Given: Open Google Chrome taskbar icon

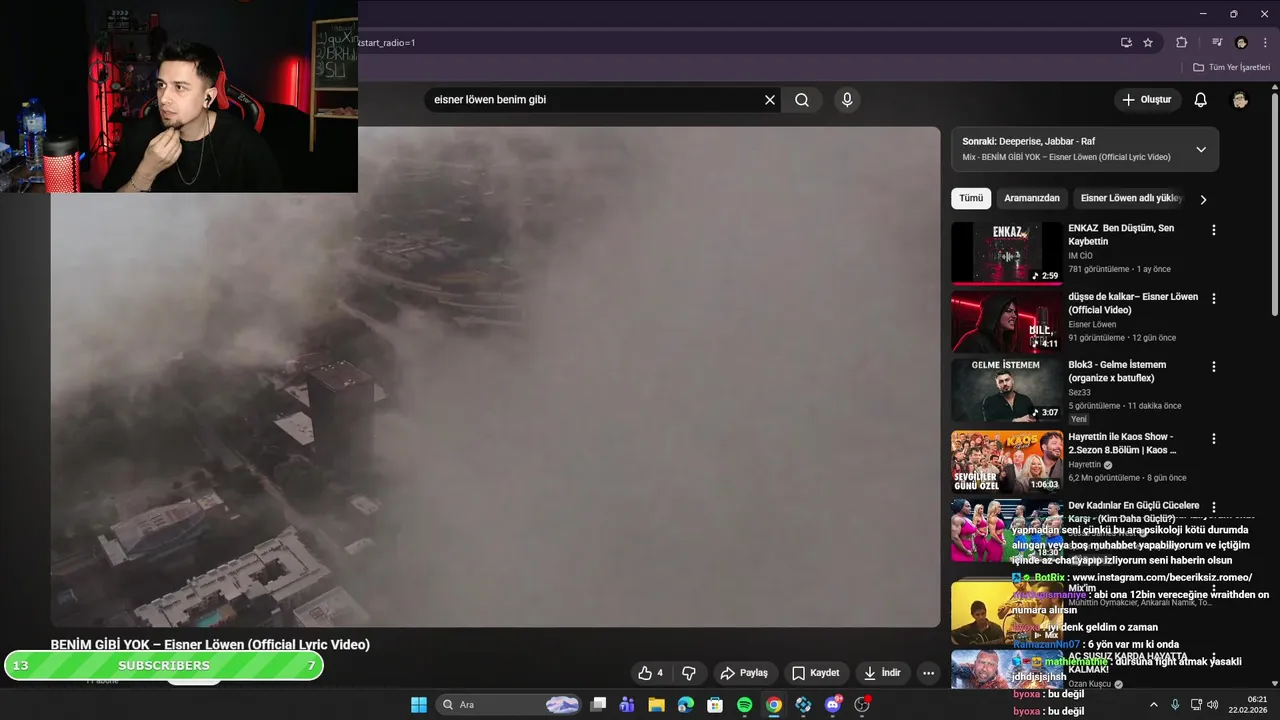Looking at the screenshot, I should (x=773, y=705).
